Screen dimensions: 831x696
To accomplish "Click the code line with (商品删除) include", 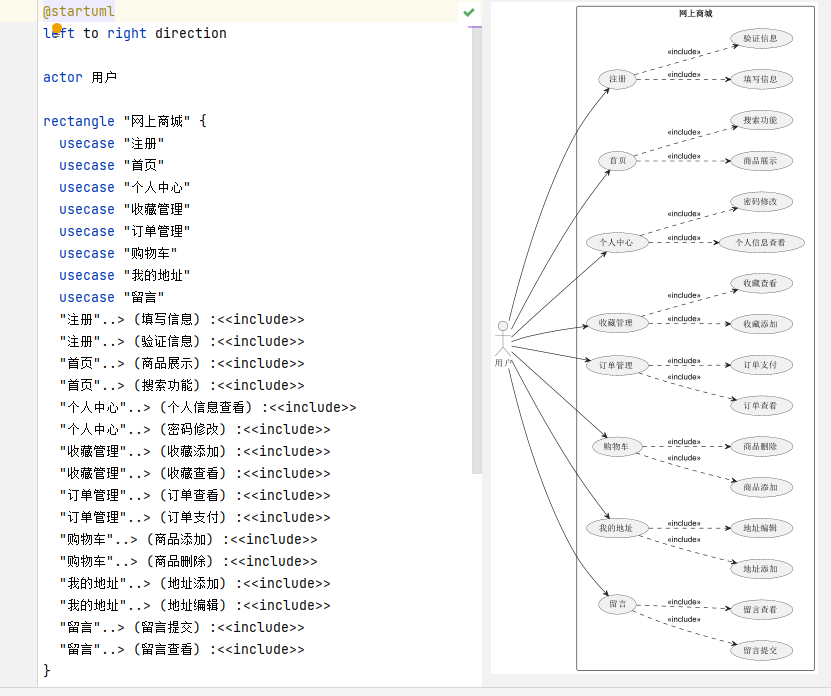I will (x=188, y=561).
